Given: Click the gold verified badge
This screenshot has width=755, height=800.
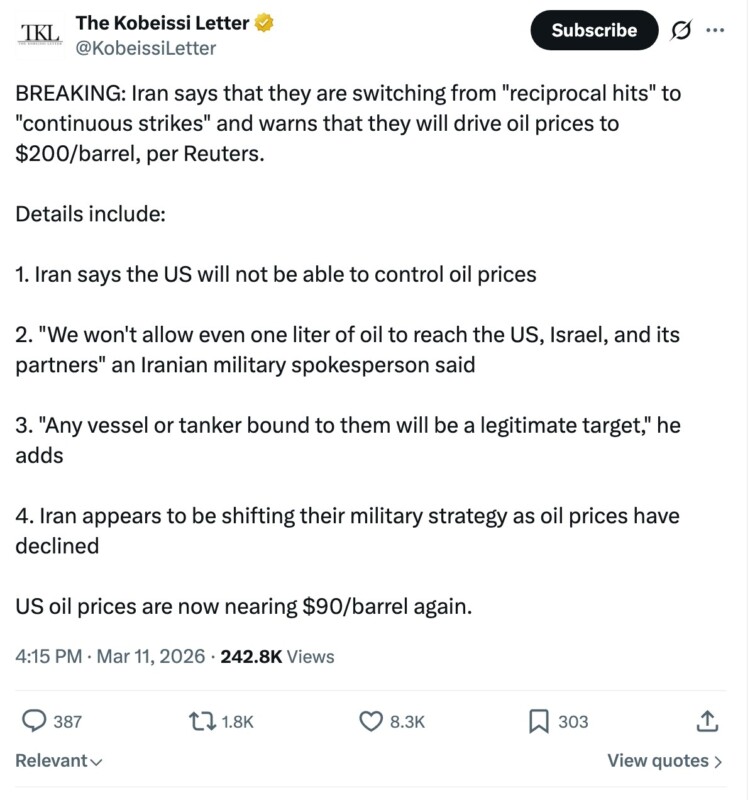Looking at the screenshot, I should pos(265,23).
